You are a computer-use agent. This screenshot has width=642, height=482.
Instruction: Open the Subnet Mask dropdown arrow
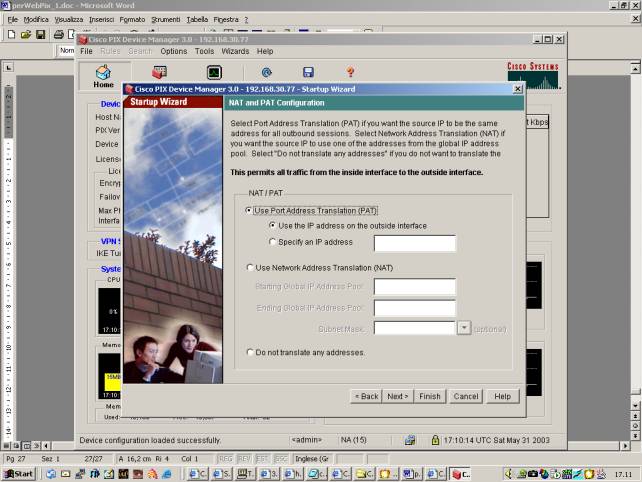[x=463, y=328]
